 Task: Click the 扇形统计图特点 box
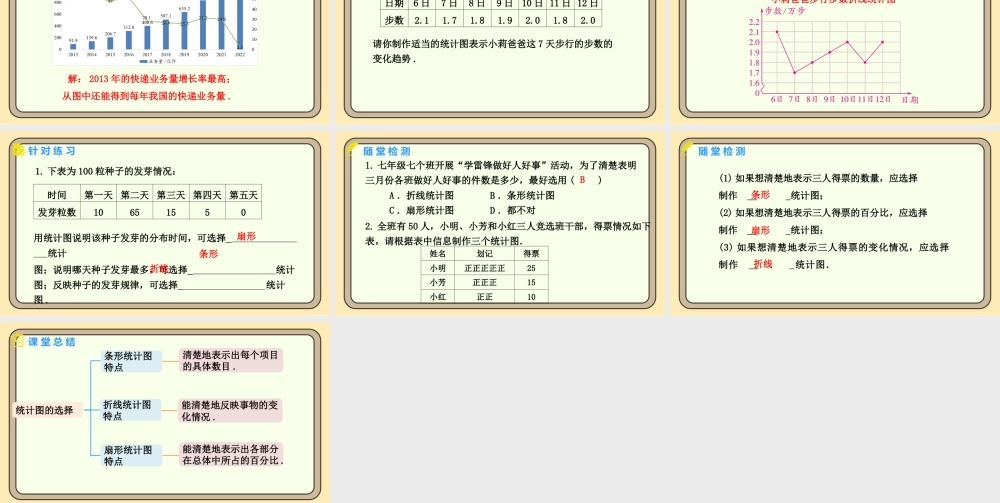click(x=131, y=455)
